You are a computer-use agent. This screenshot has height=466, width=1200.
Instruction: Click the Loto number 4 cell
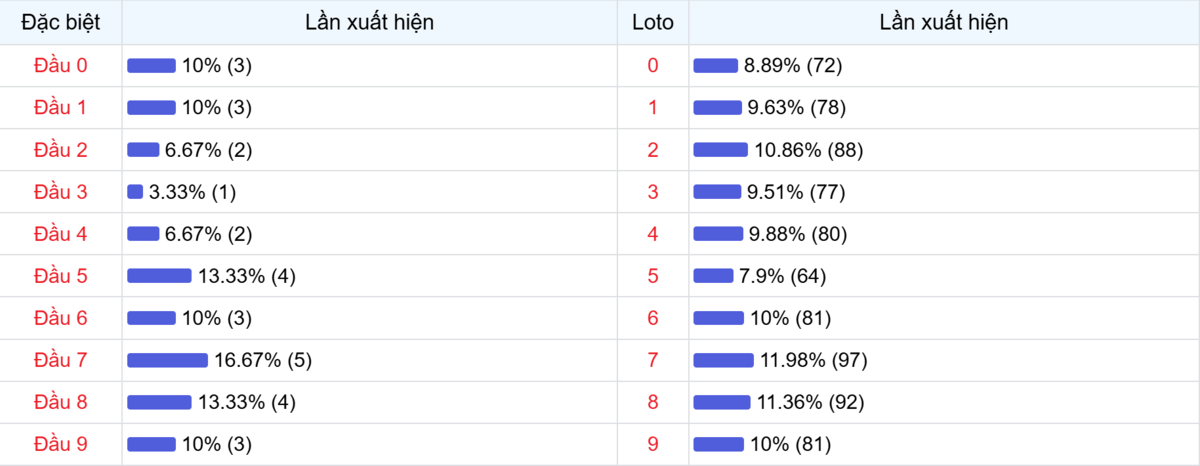[653, 234]
